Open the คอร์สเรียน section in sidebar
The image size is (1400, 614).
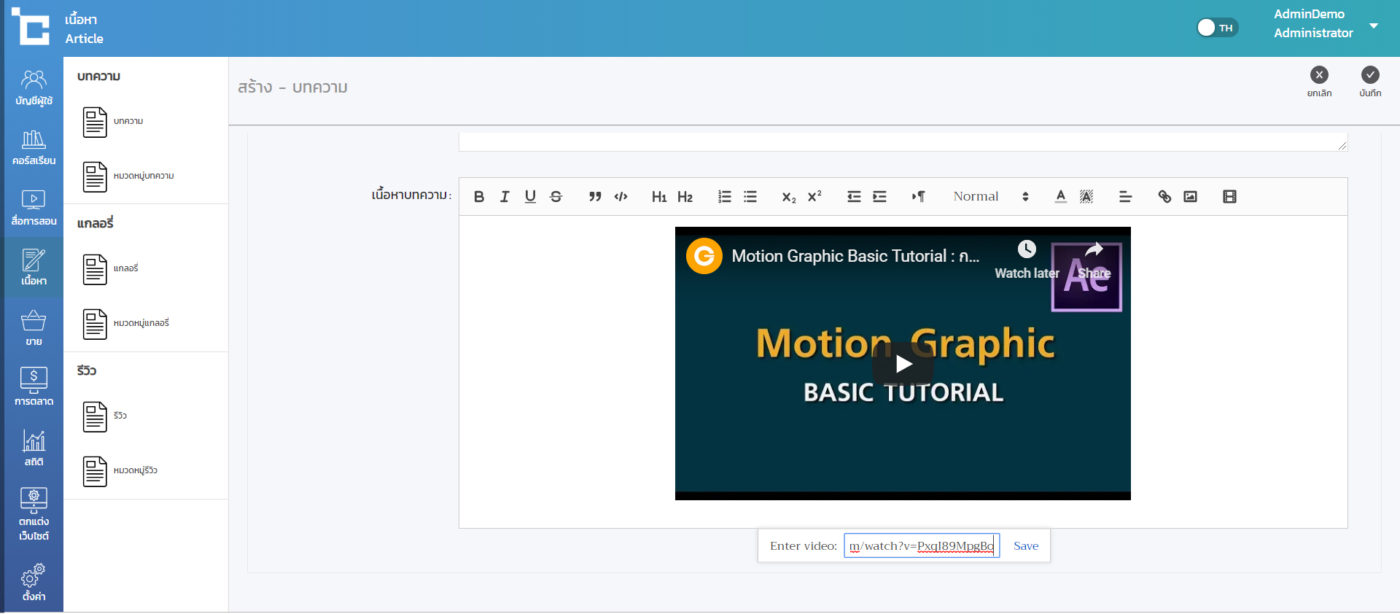[33, 148]
